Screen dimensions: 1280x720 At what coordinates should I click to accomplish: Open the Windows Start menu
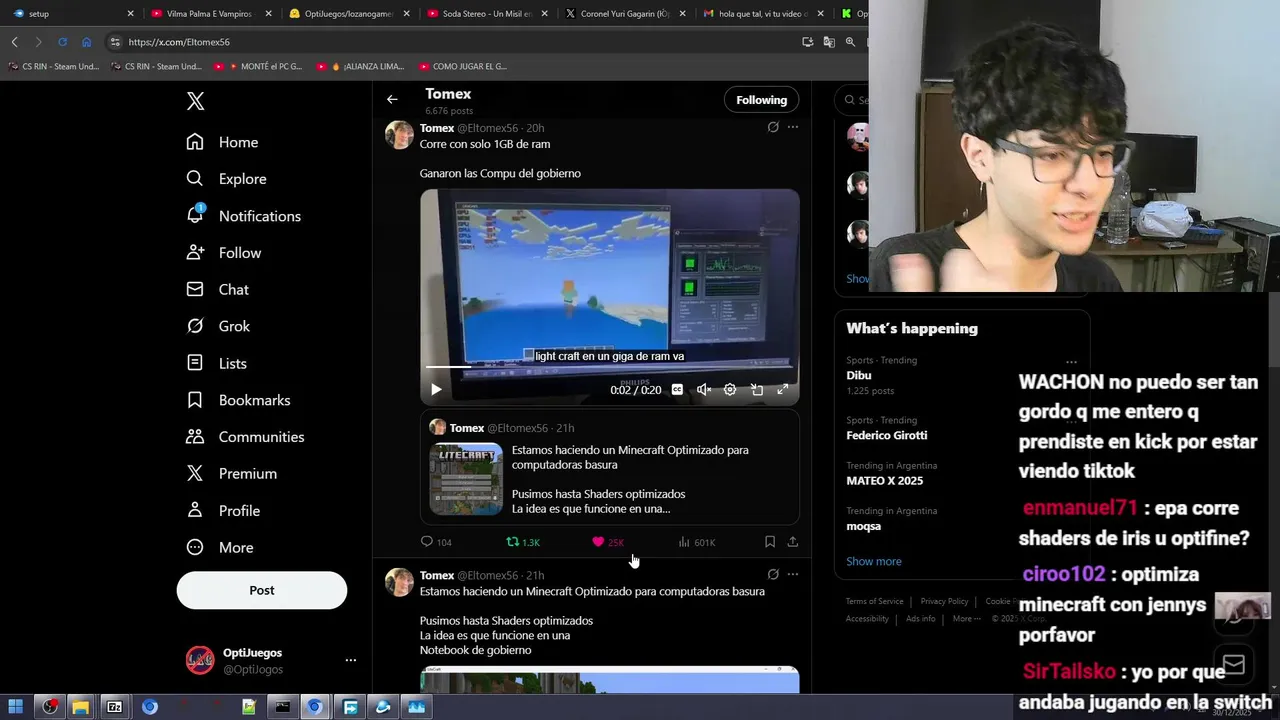tap(17, 707)
